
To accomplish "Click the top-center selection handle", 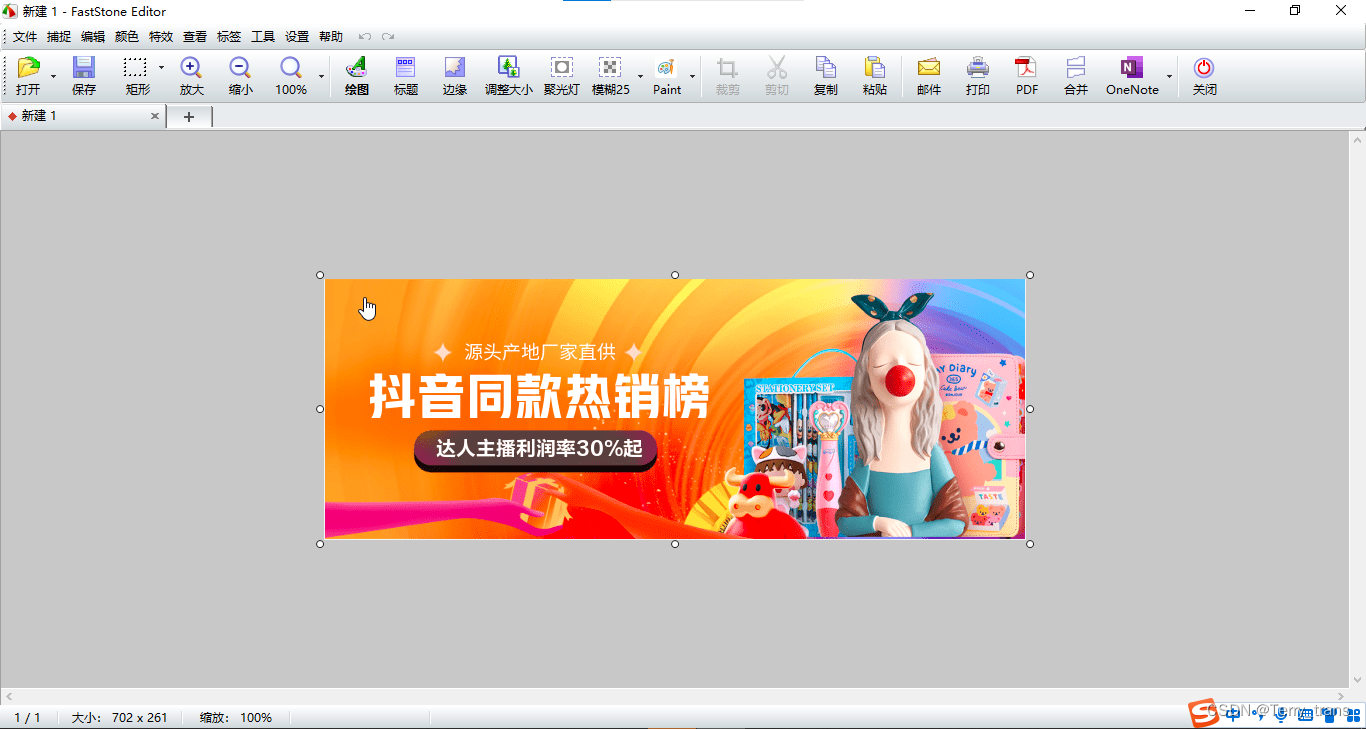I will coord(675,275).
